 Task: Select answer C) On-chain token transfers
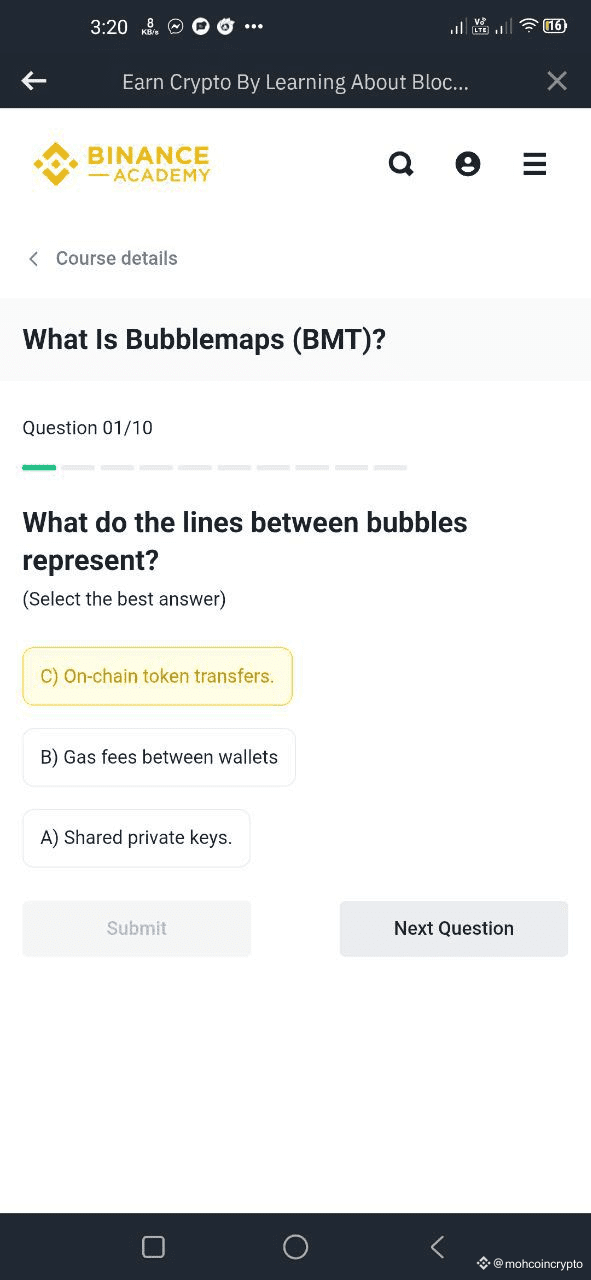[157, 676]
